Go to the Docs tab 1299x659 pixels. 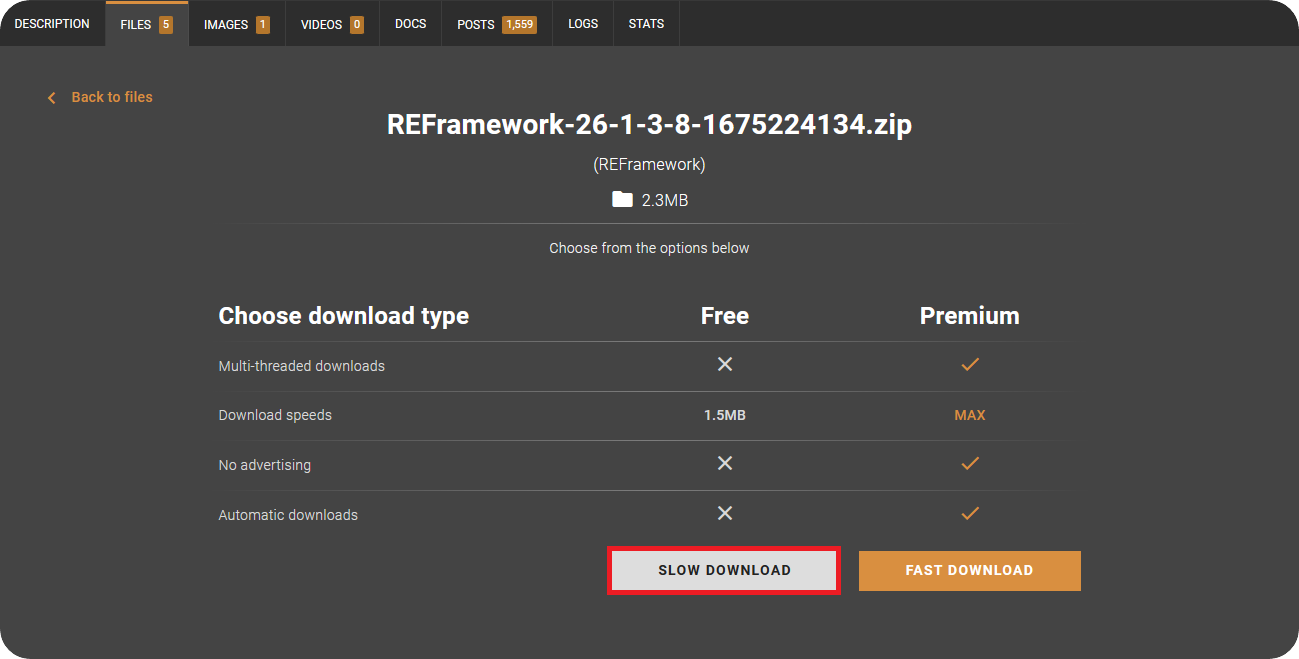[411, 24]
